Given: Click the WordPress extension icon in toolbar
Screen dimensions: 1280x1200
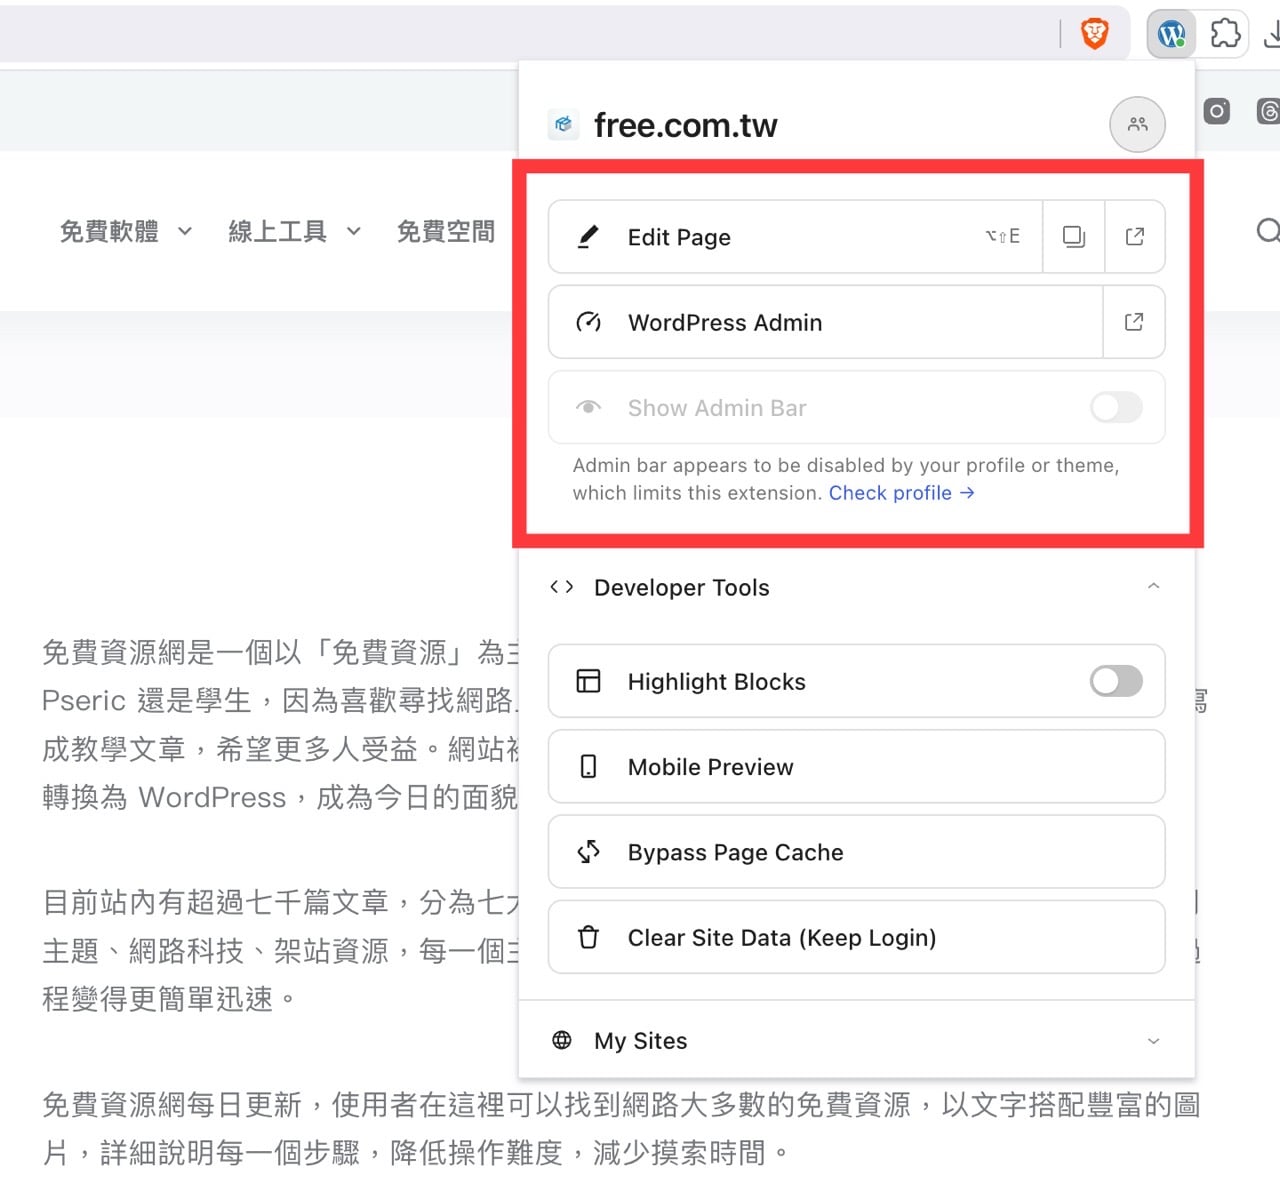Looking at the screenshot, I should tap(1171, 34).
